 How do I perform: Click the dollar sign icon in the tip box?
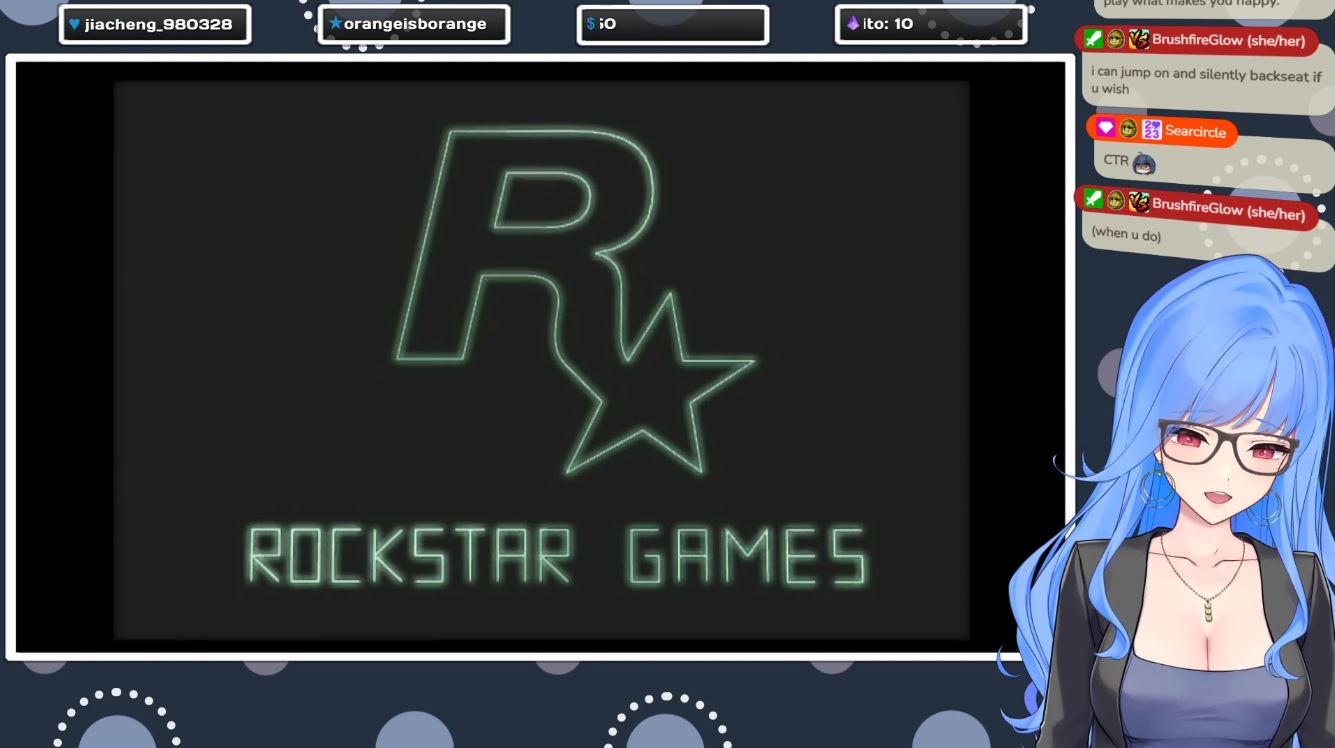pyautogui.click(x=591, y=24)
